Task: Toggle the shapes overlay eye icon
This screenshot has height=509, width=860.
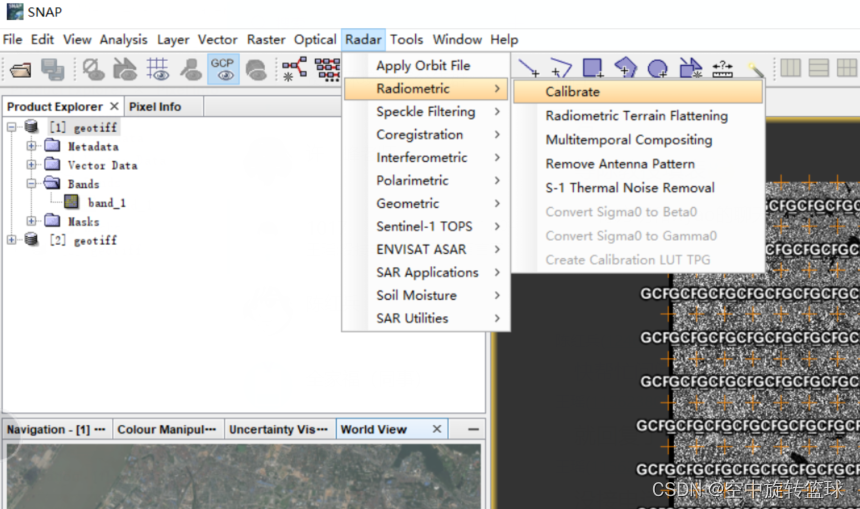Action: click(125, 70)
